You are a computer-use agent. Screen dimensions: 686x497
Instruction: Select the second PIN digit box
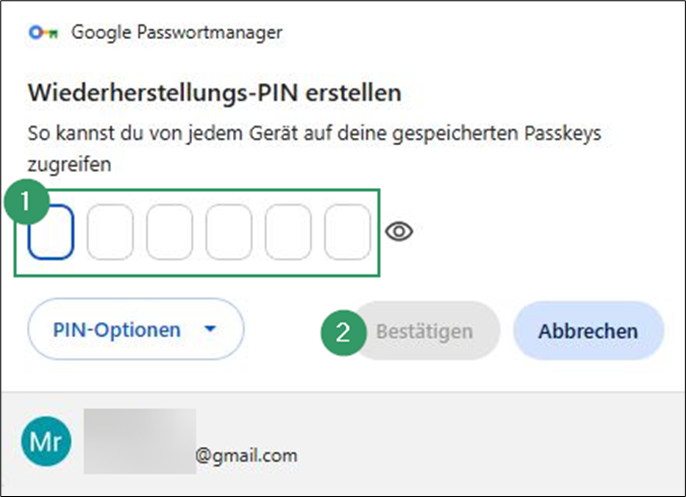tap(110, 232)
